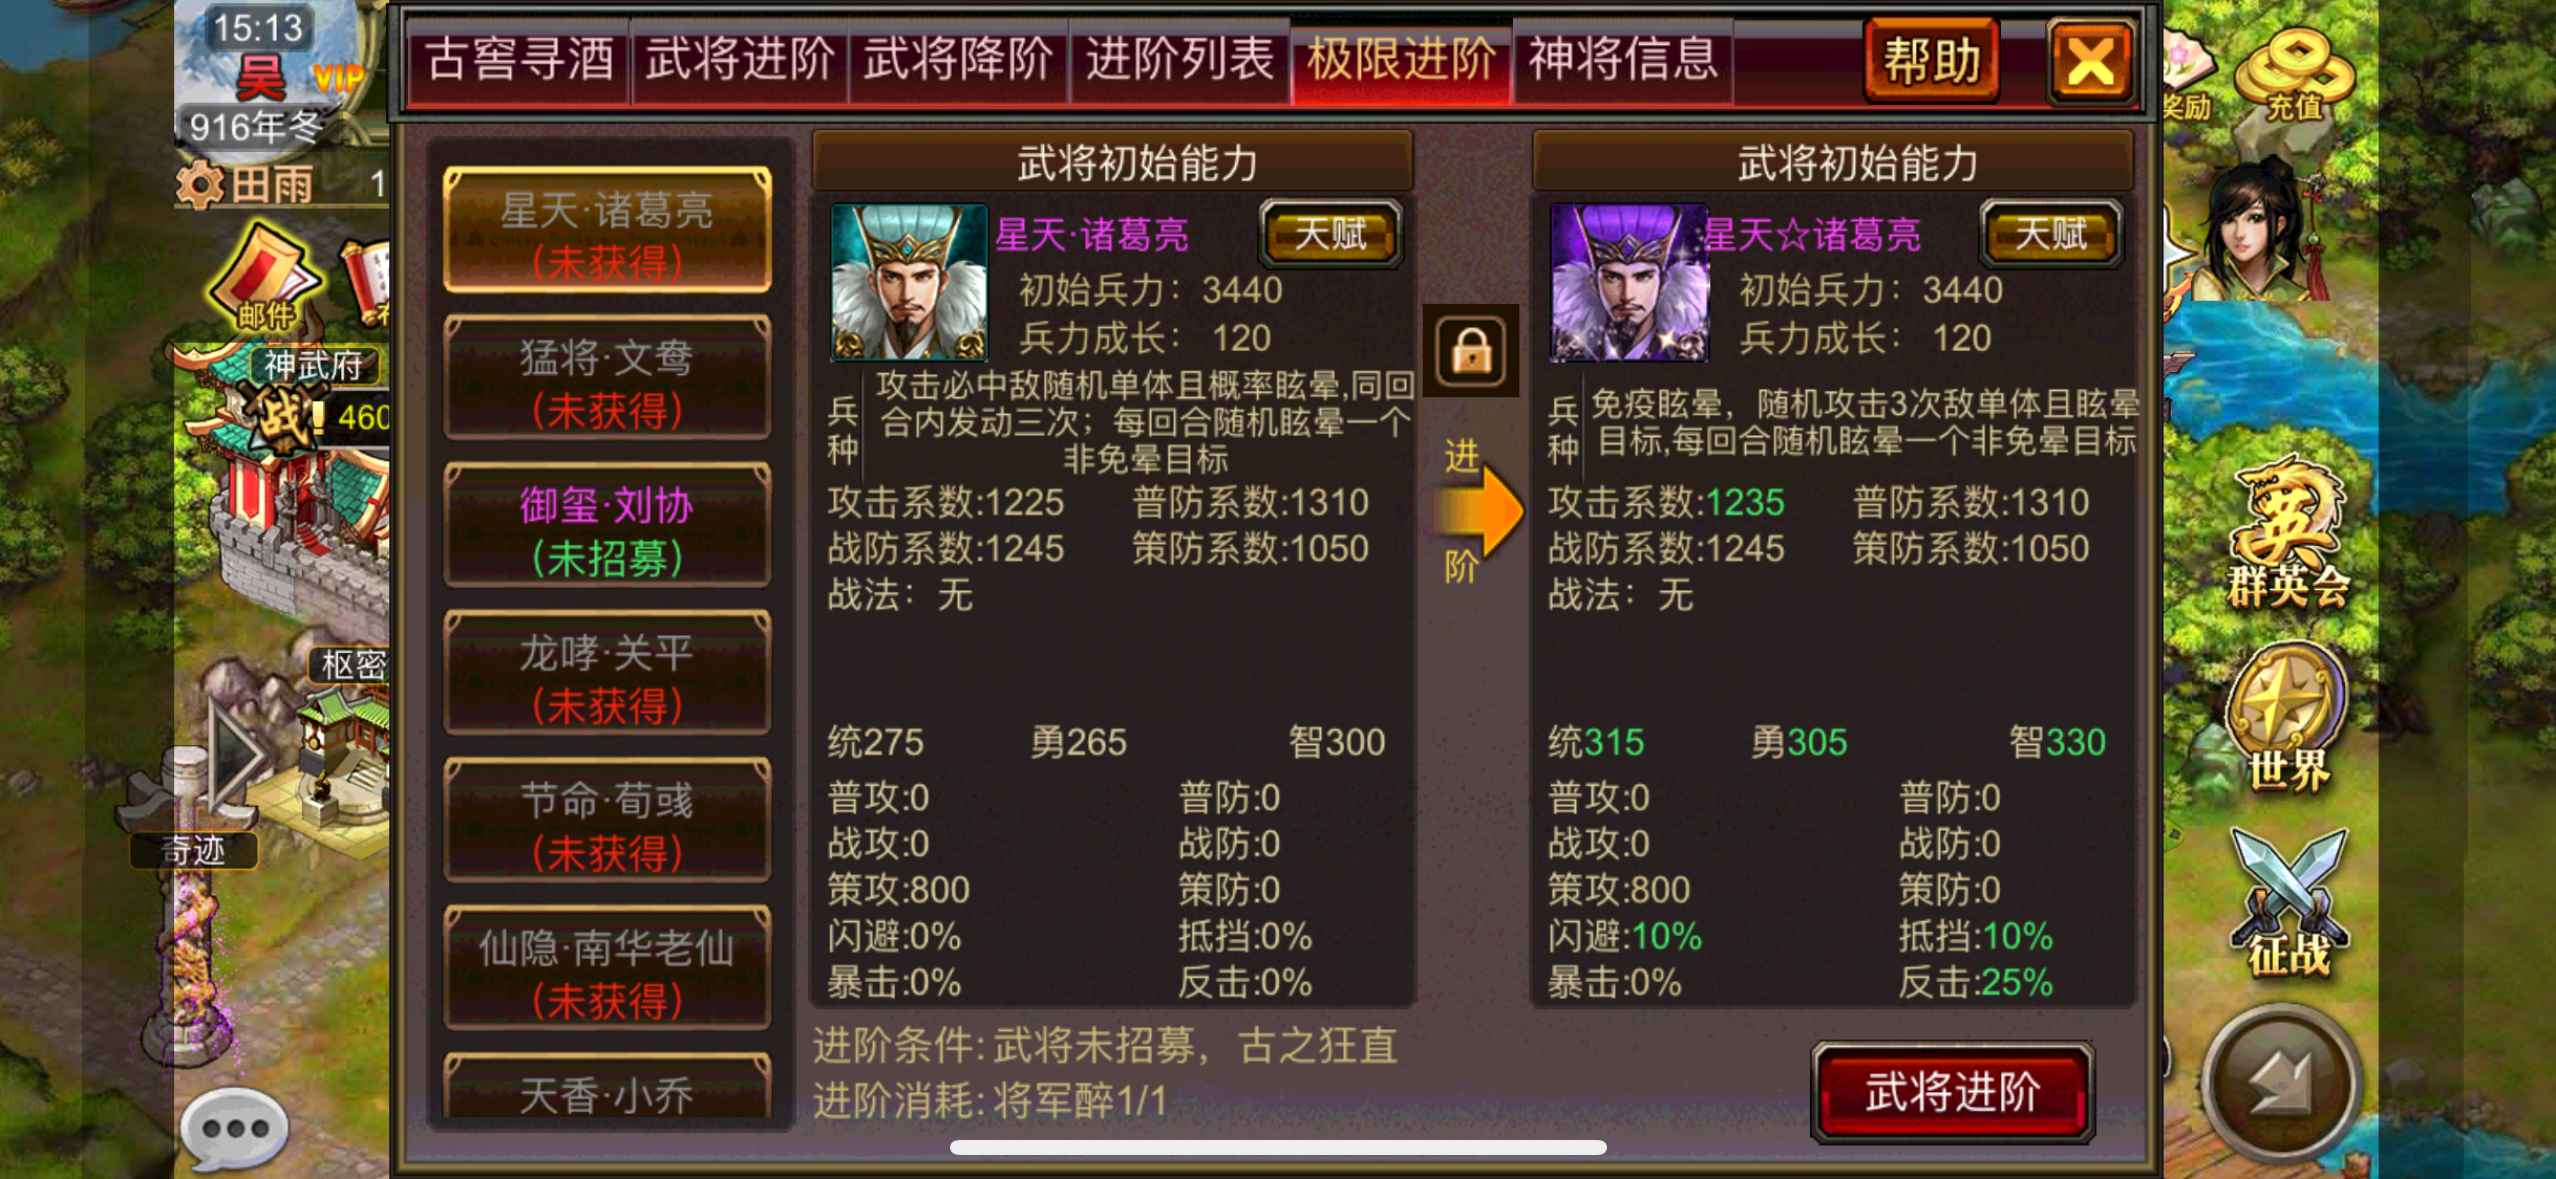Open the chat speech bubble
The width and height of the screenshot is (2556, 1179).
click(x=235, y=1127)
